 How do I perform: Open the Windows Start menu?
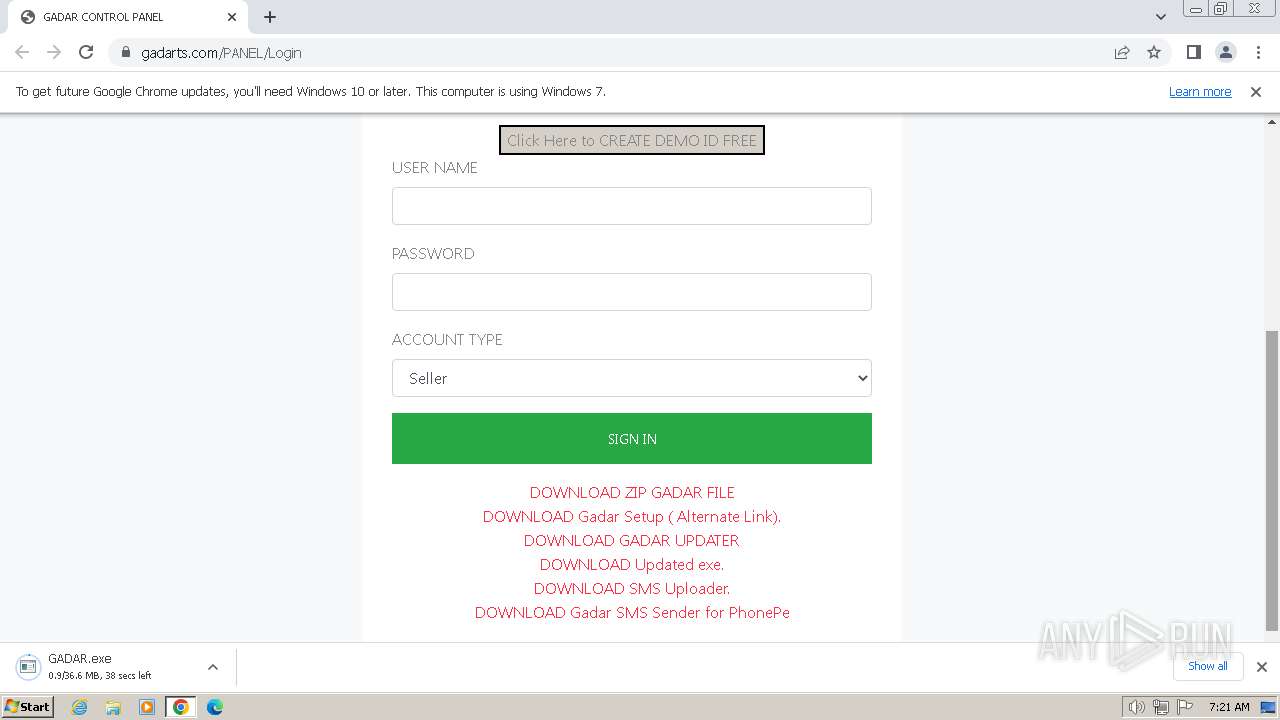(x=28, y=706)
